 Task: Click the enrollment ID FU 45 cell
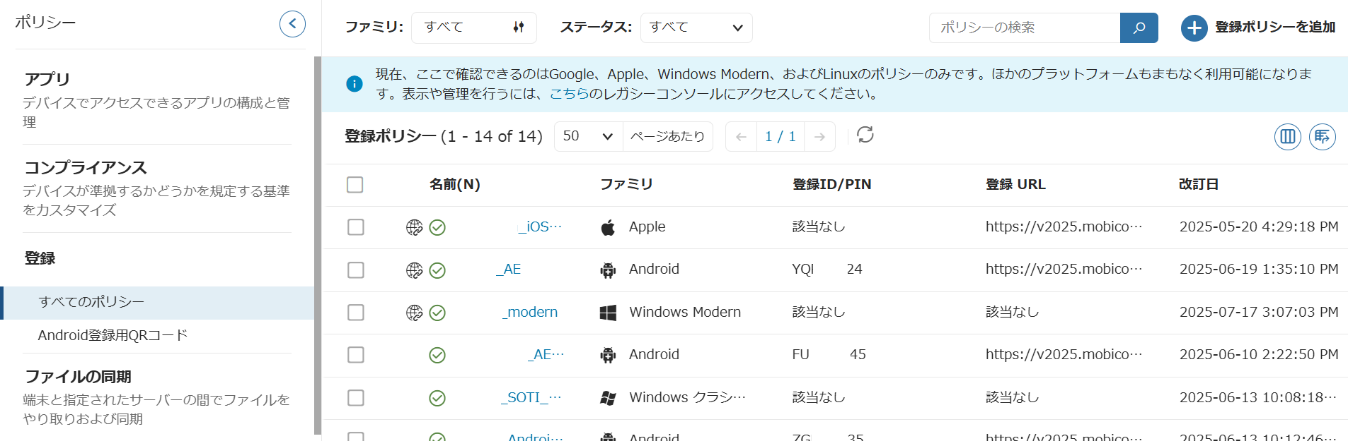pyautogui.click(x=829, y=355)
